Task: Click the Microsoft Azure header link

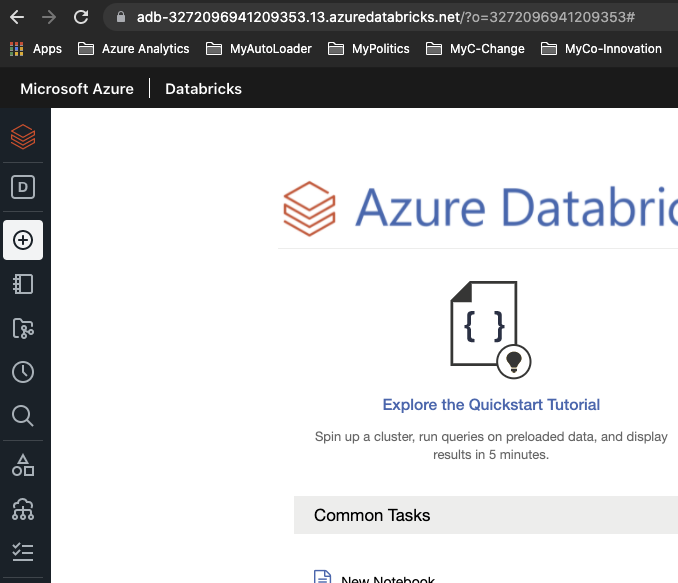Action: coord(77,89)
